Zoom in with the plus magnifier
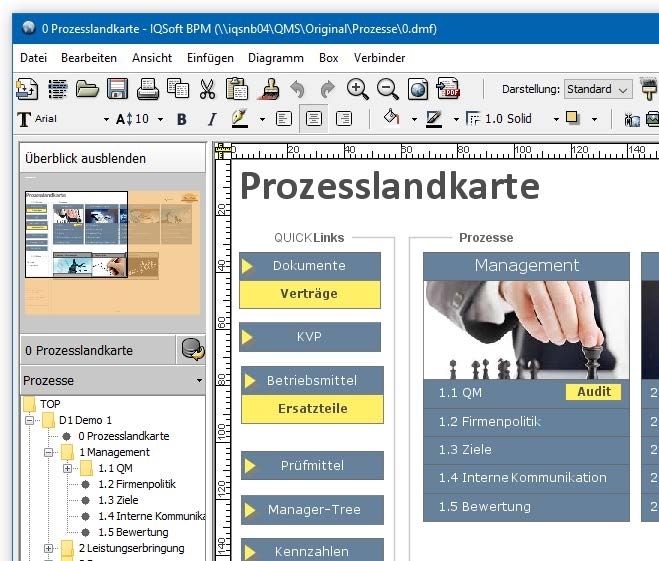The width and height of the screenshot is (659, 561). 357,89
